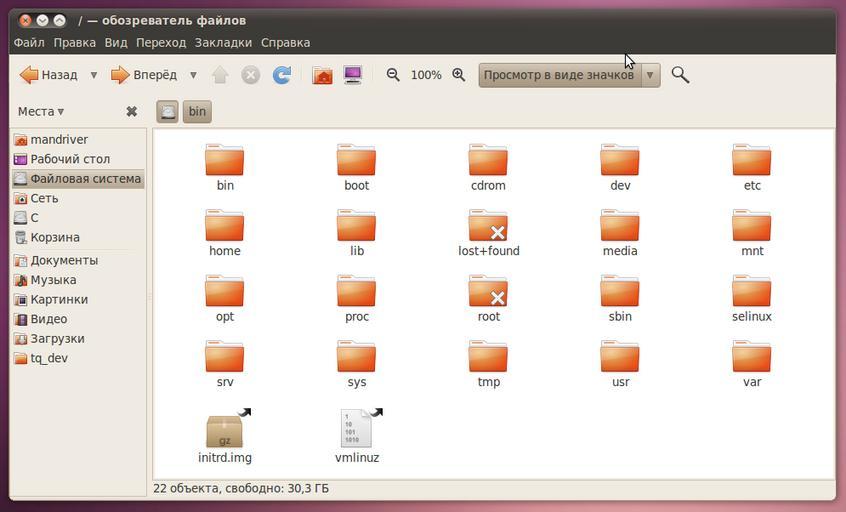The image size is (846, 512).
Task: Toggle the root drive path button
Action: (x=168, y=112)
